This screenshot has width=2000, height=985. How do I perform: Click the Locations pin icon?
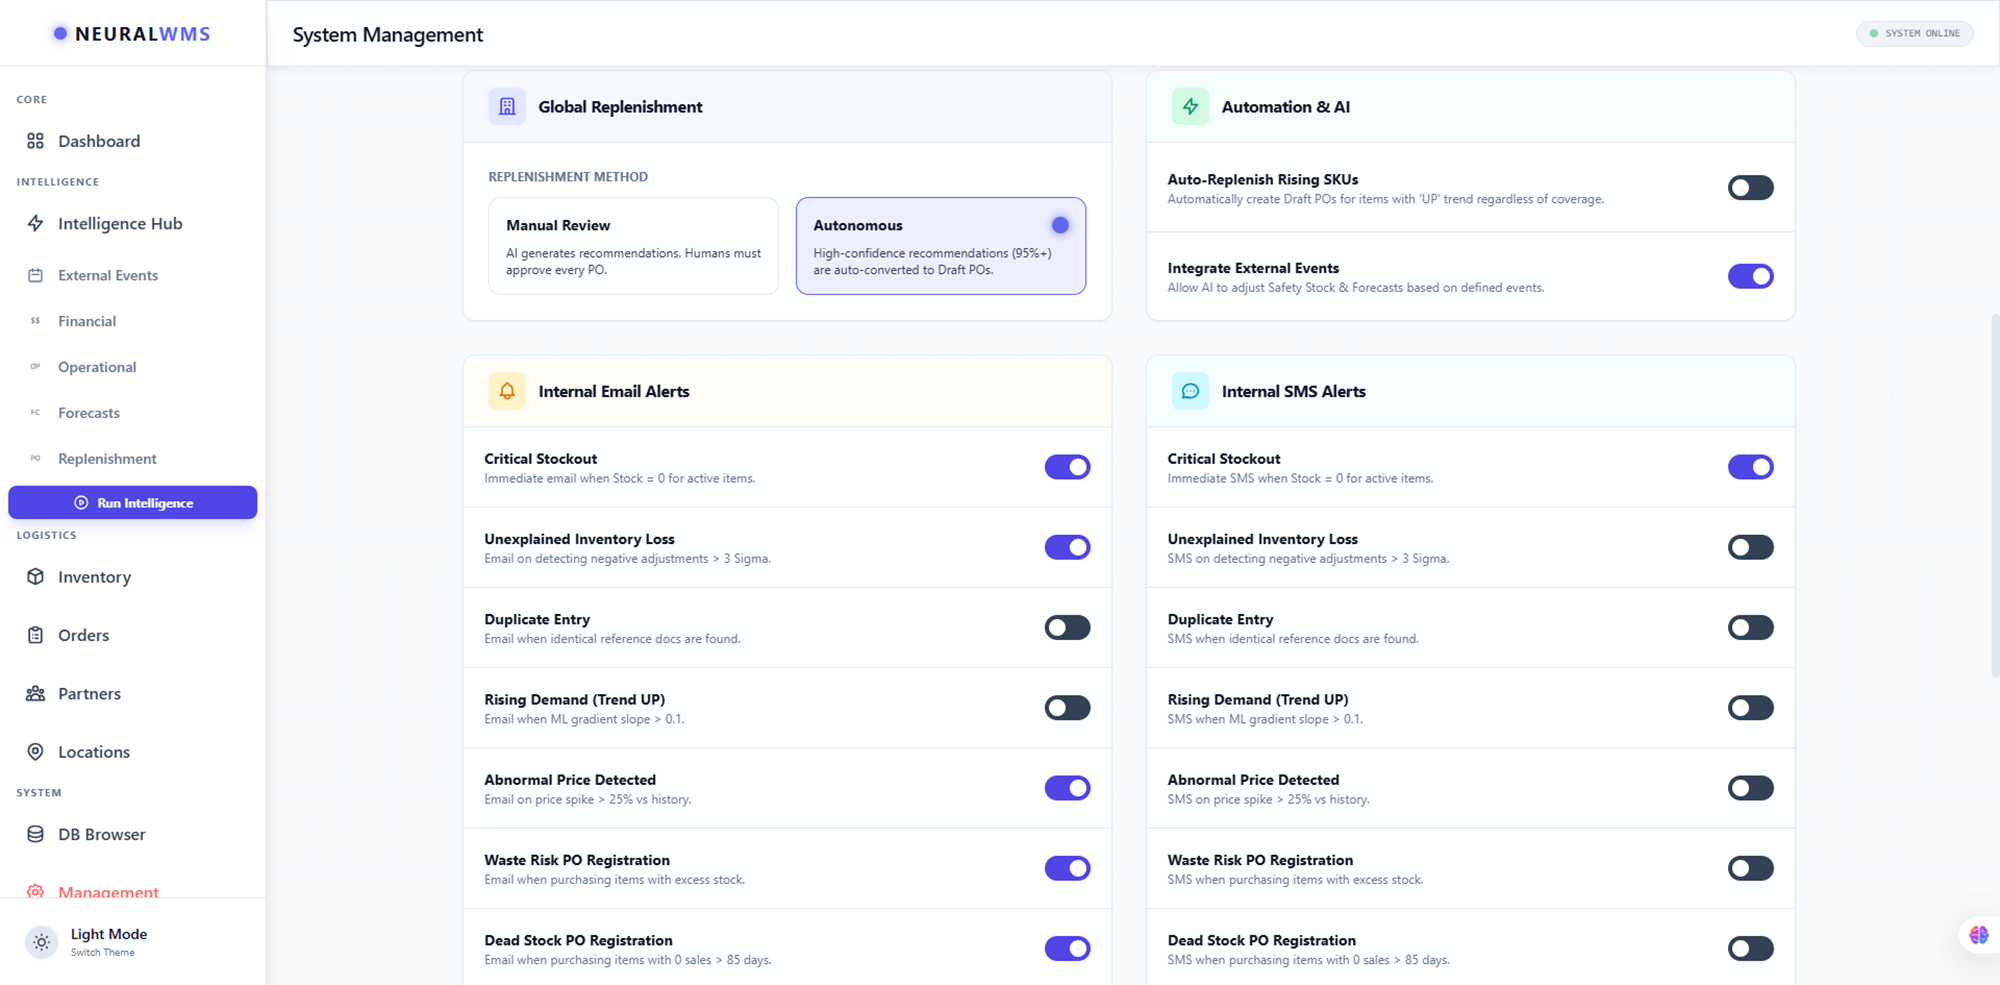35,752
